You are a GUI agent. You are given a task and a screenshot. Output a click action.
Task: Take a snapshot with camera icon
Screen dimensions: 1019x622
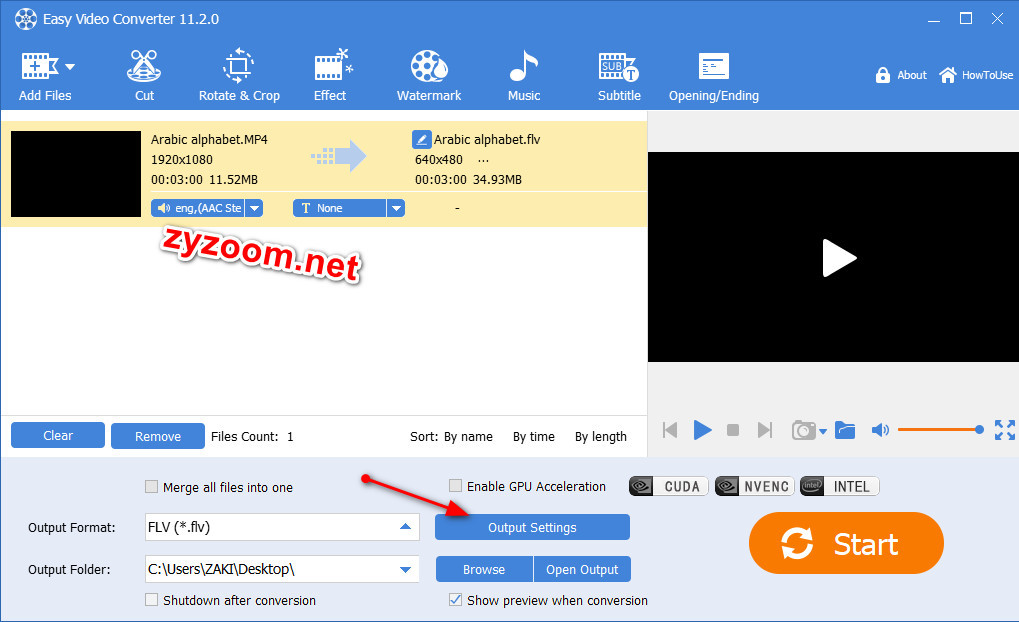click(803, 430)
